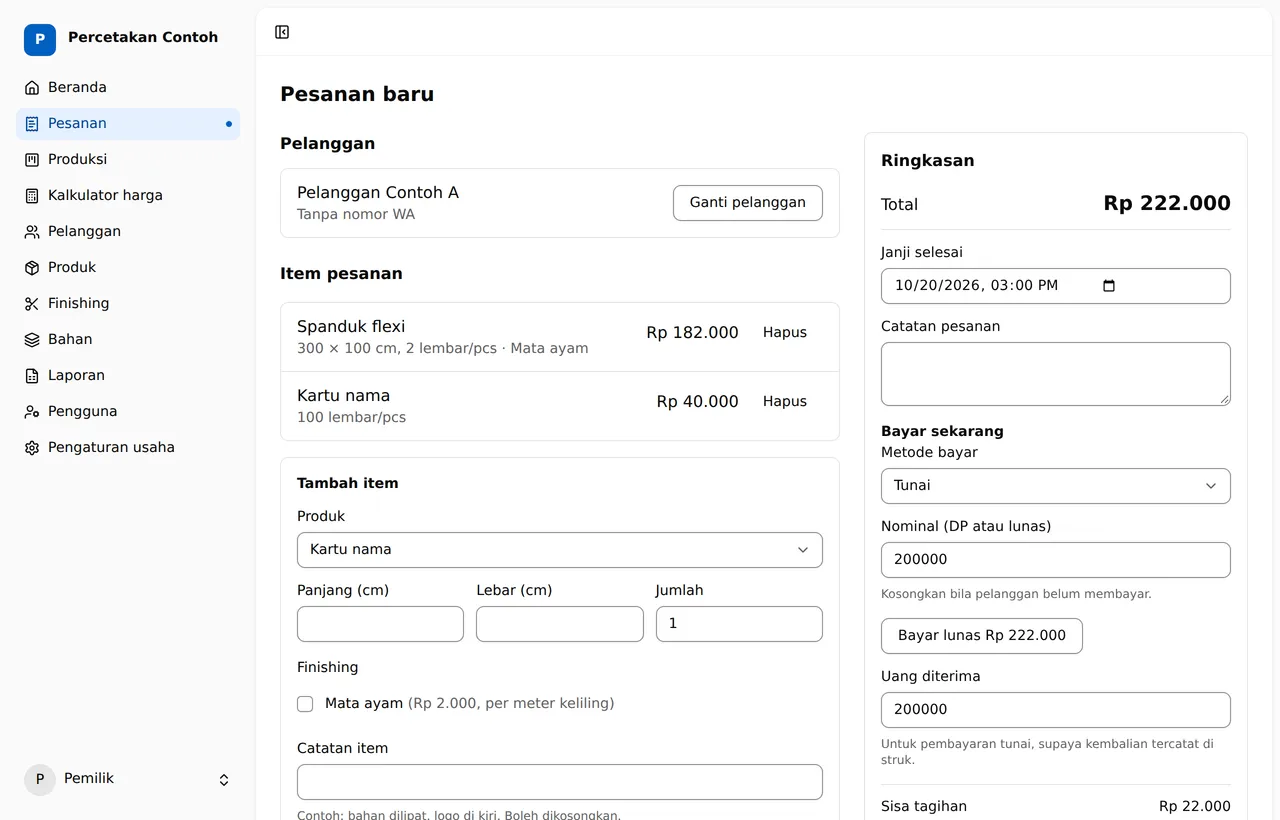This screenshot has width=1280, height=820.
Task: Tick the Mata ayam finishing checkbox
Action: click(x=305, y=704)
